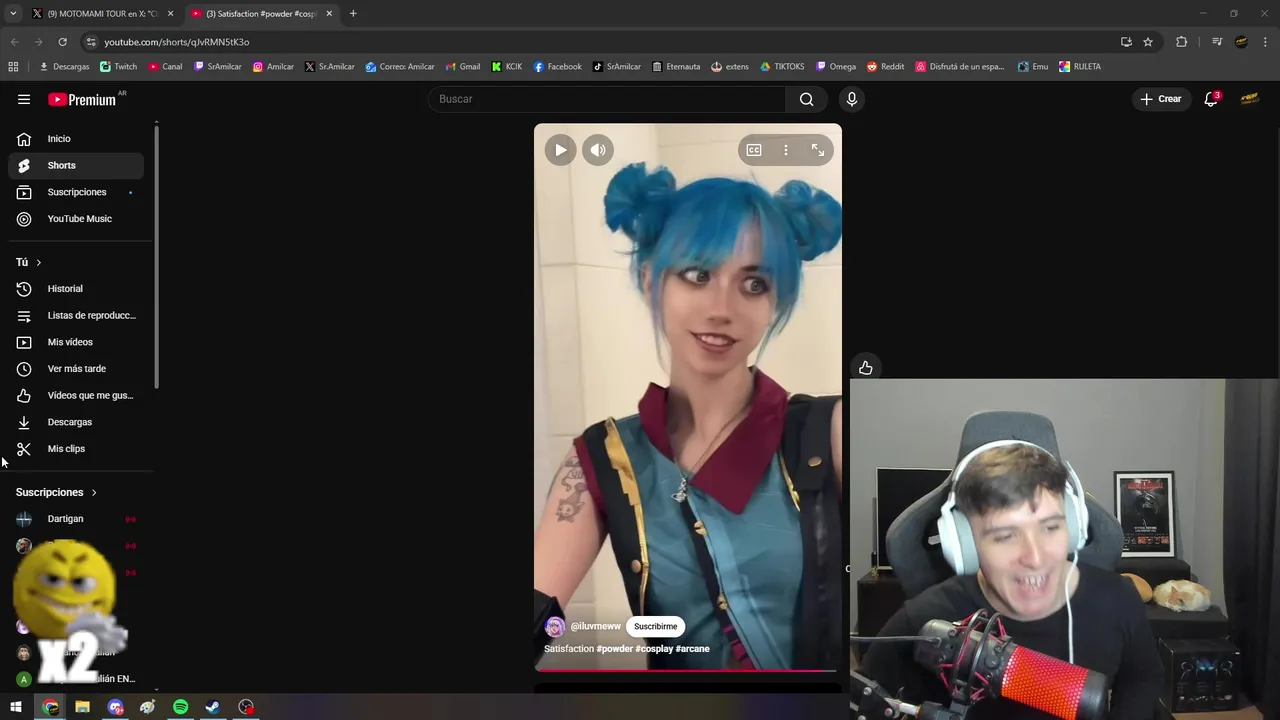Open OBS Studio from the taskbar
Image resolution: width=1280 pixels, height=720 pixels.
point(246,707)
